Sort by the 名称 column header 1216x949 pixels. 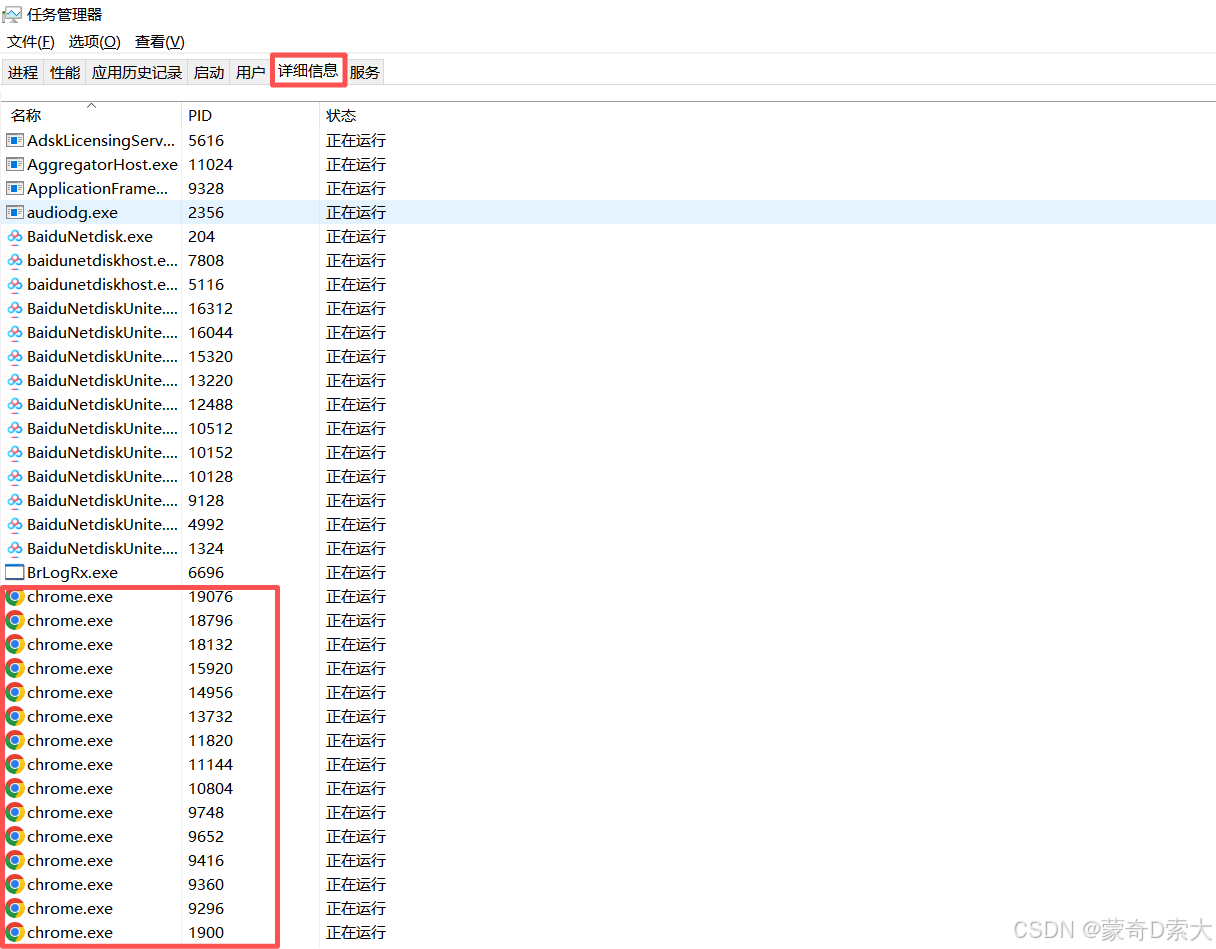point(91,115)
